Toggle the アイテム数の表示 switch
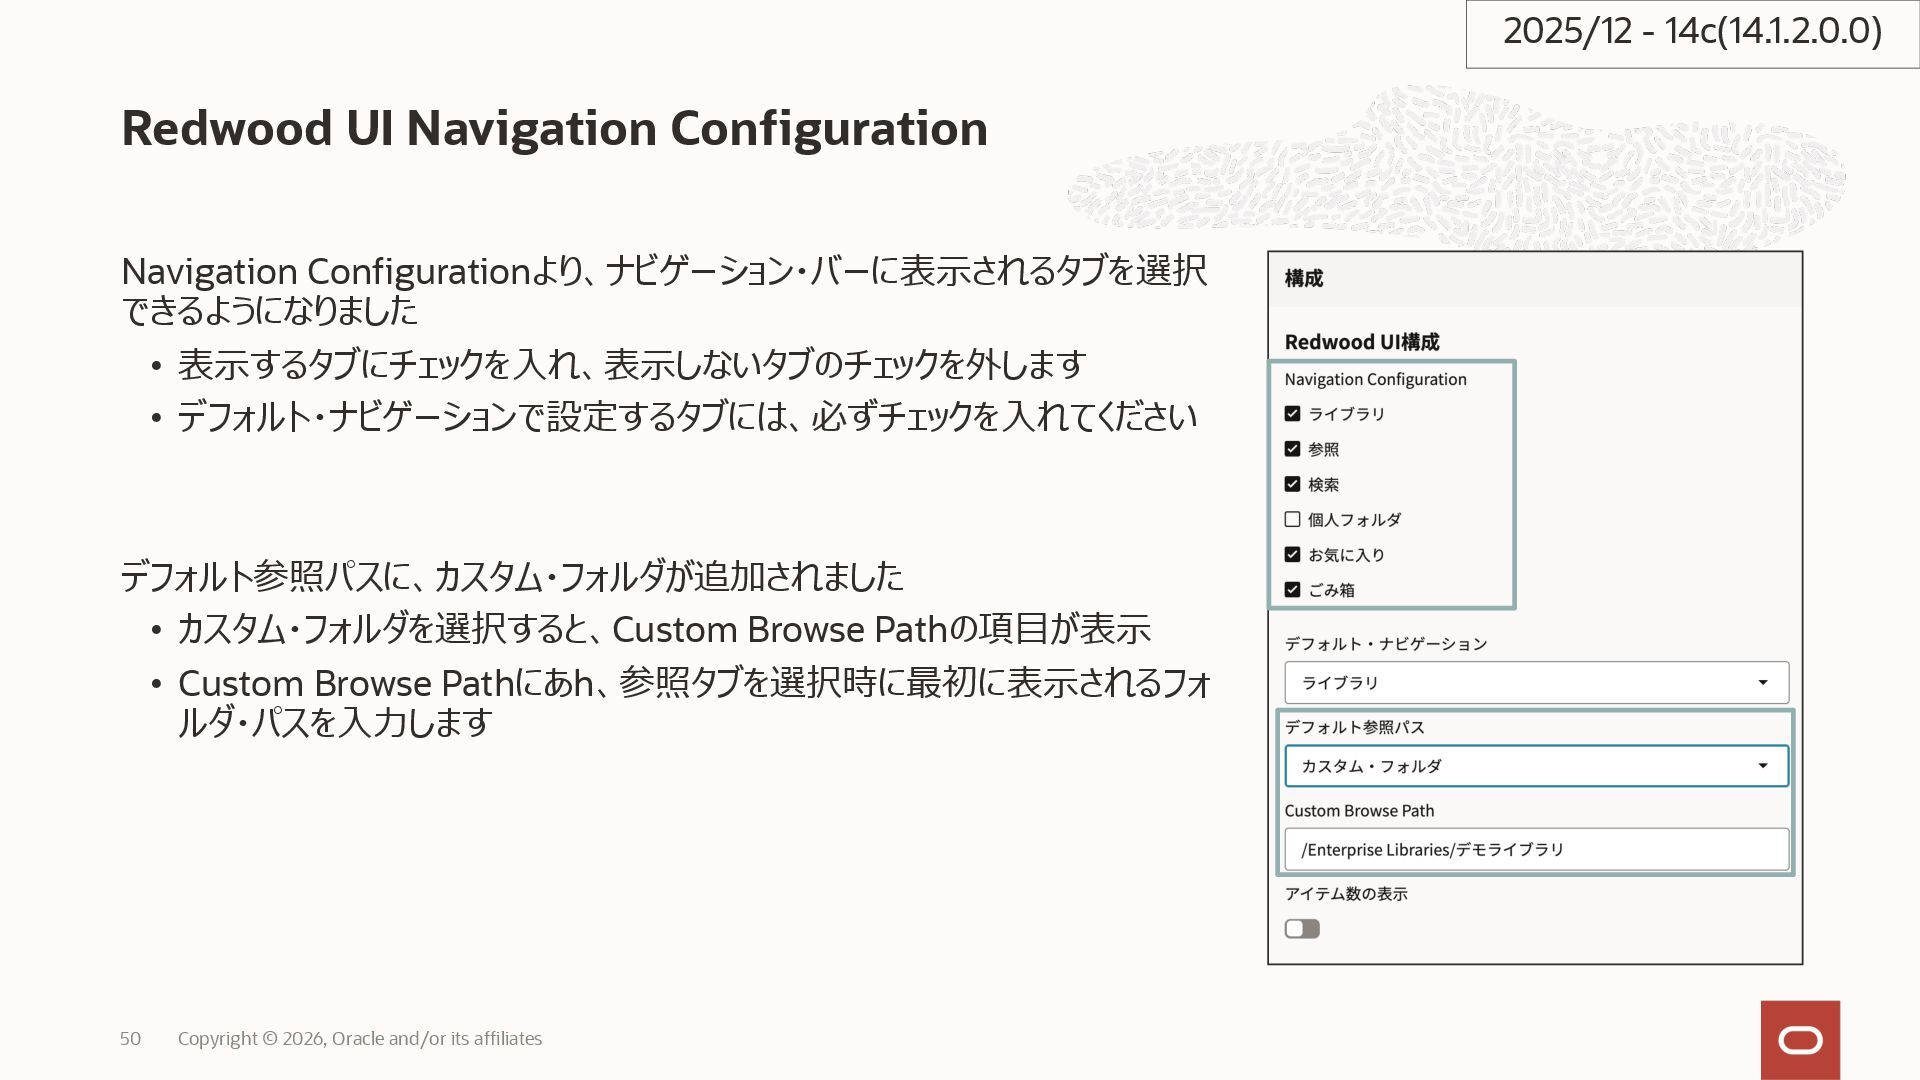The image size is (1920, 1080). [1302, 929]
